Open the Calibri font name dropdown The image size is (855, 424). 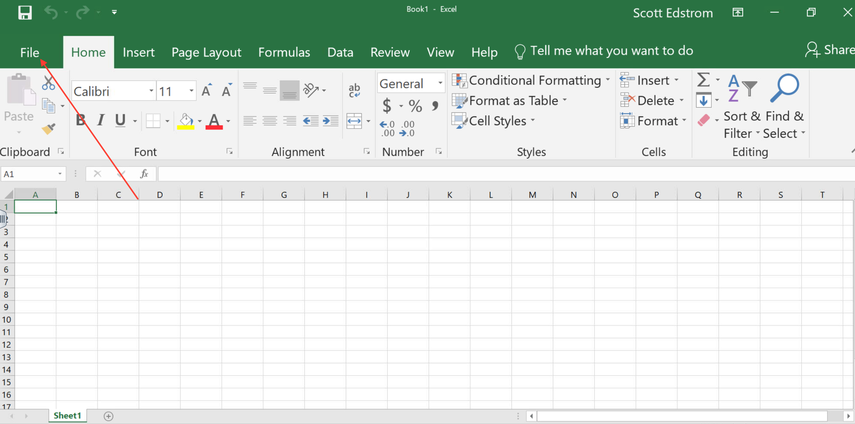(151, 91)
